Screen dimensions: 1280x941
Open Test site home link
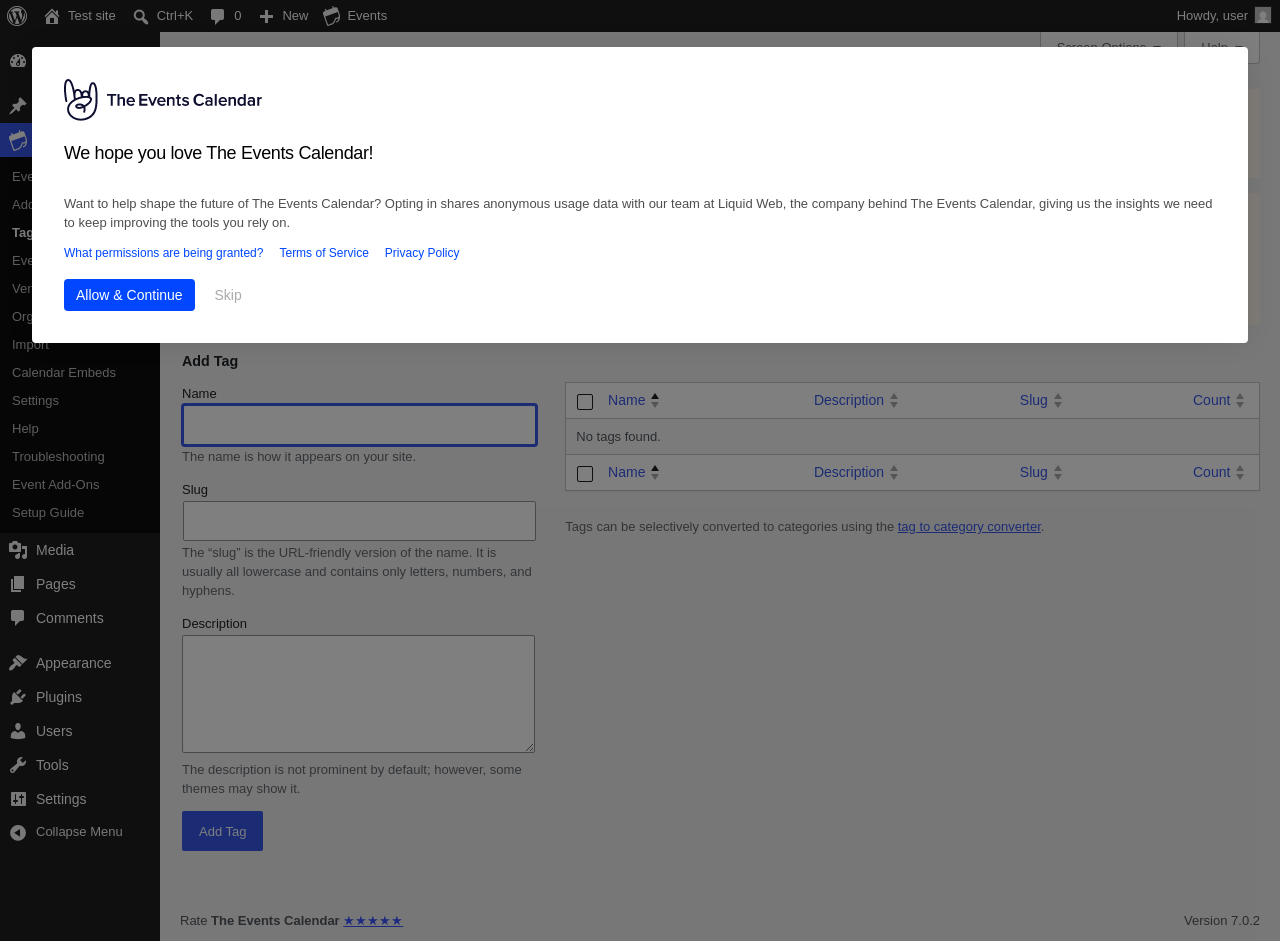pos(80,16)
